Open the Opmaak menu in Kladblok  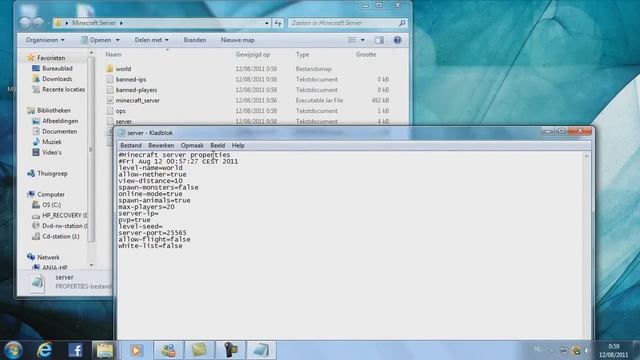point(192,145)
